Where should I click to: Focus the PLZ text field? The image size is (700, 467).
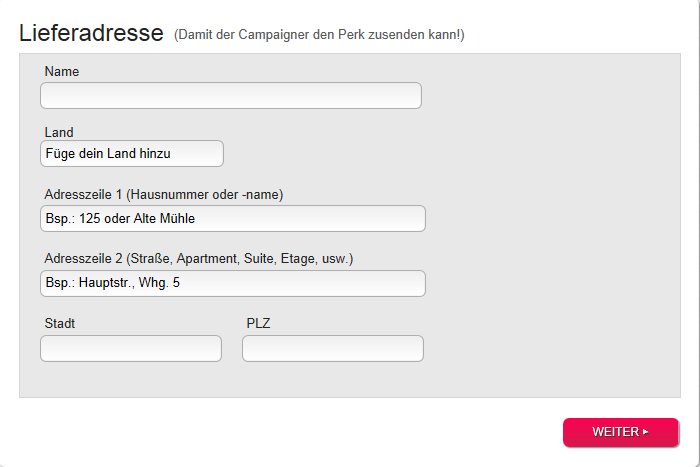coord(332,348)
